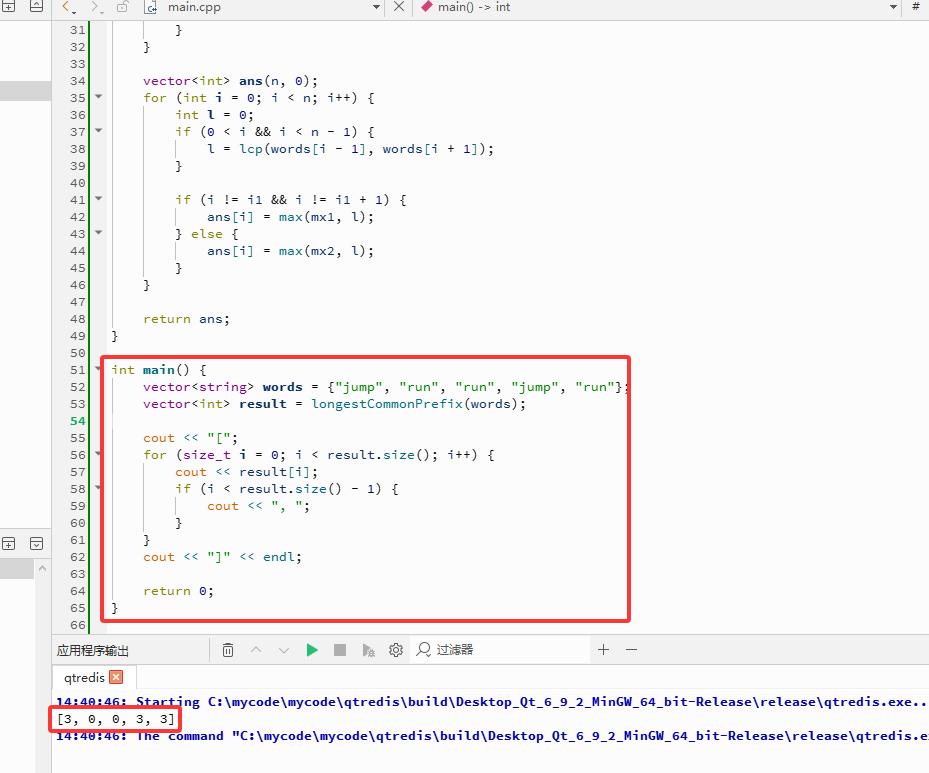Stop the running program
929x773 pixels.
tap(339, 650)
